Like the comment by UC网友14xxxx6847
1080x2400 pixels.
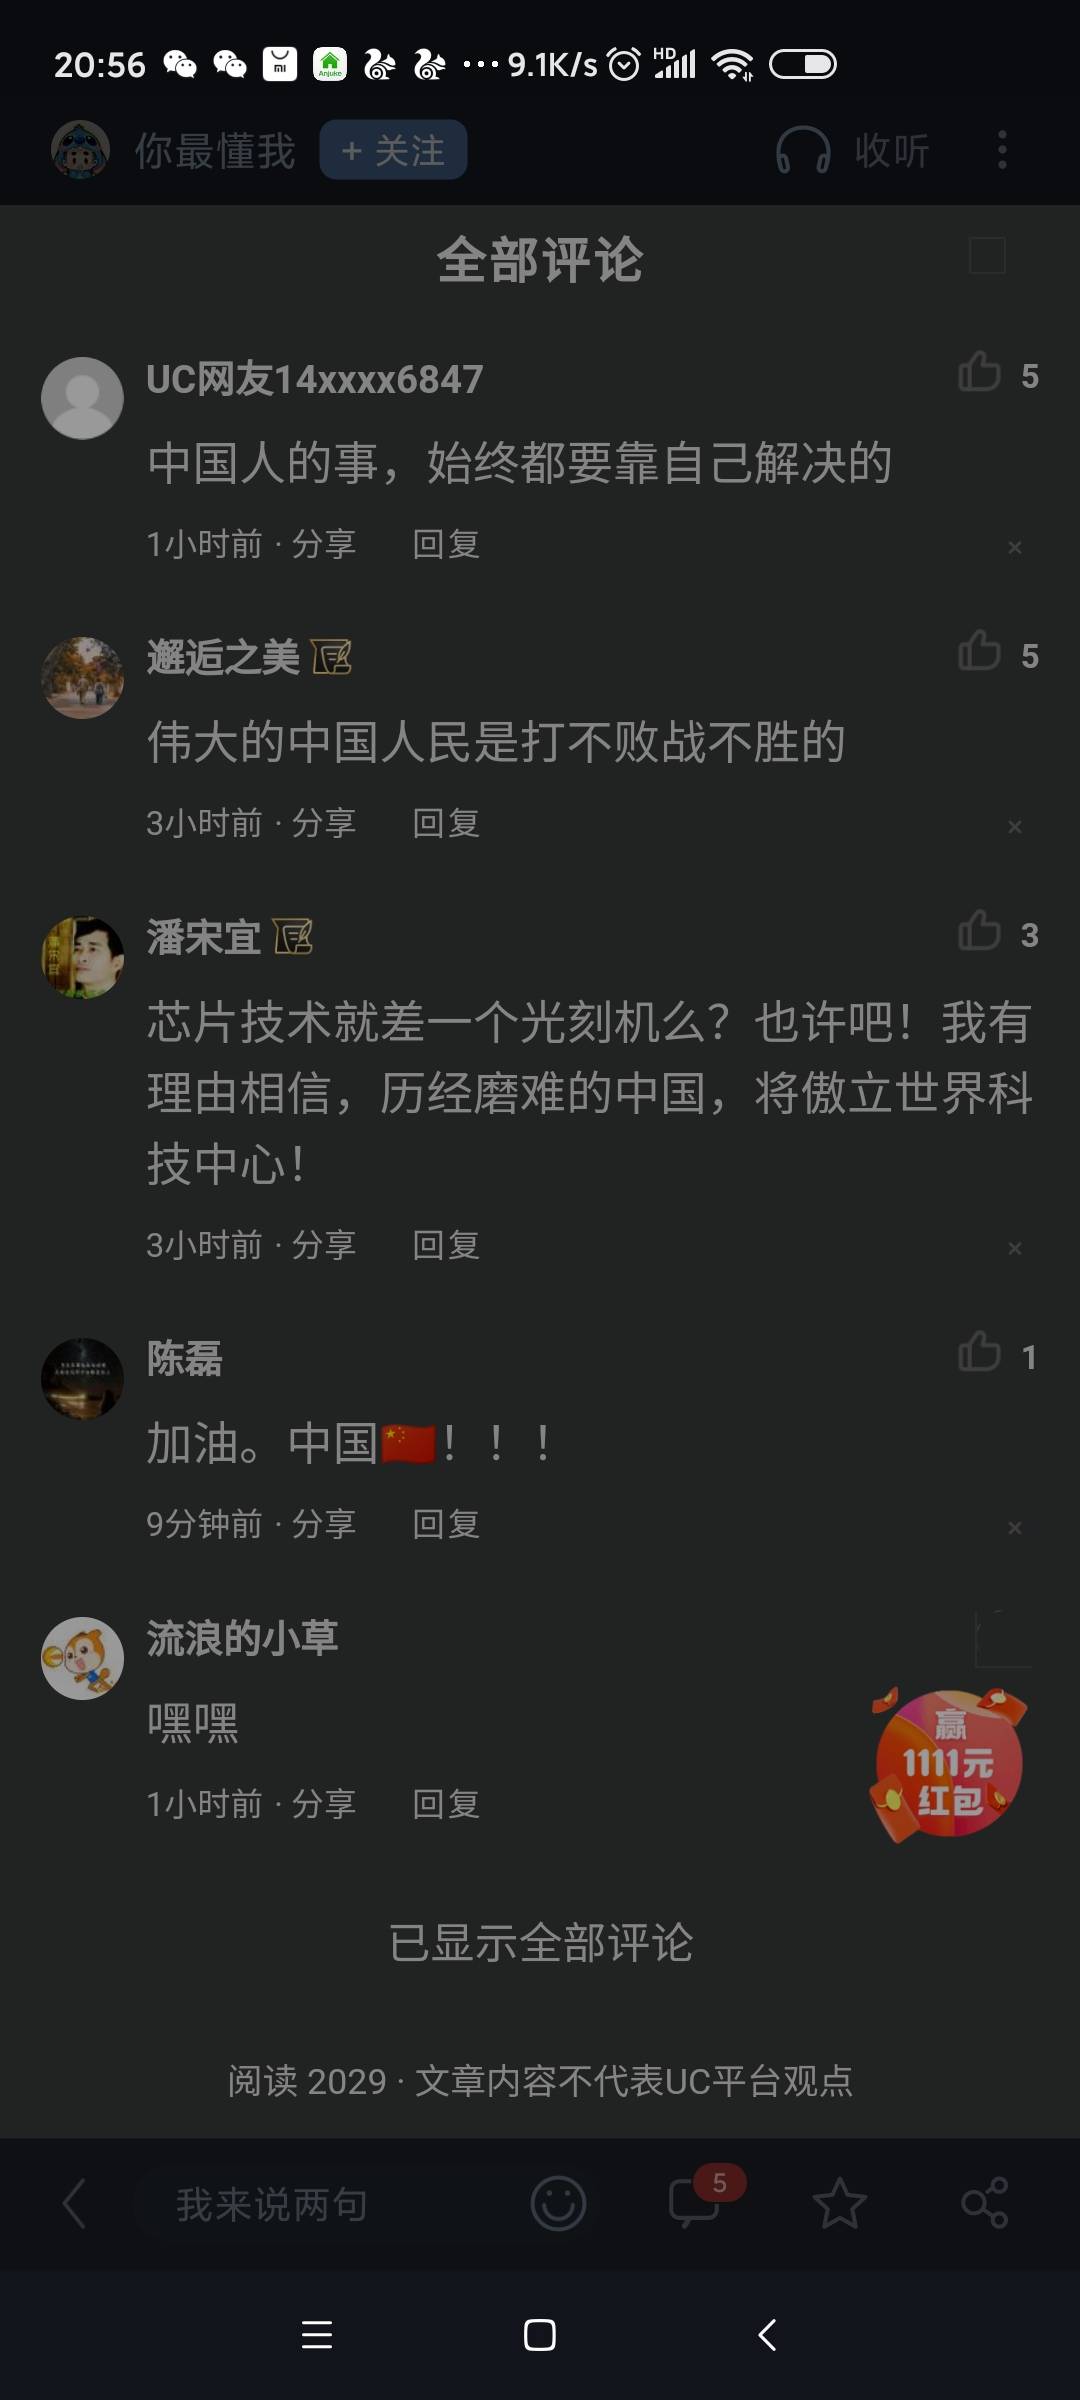980,372
